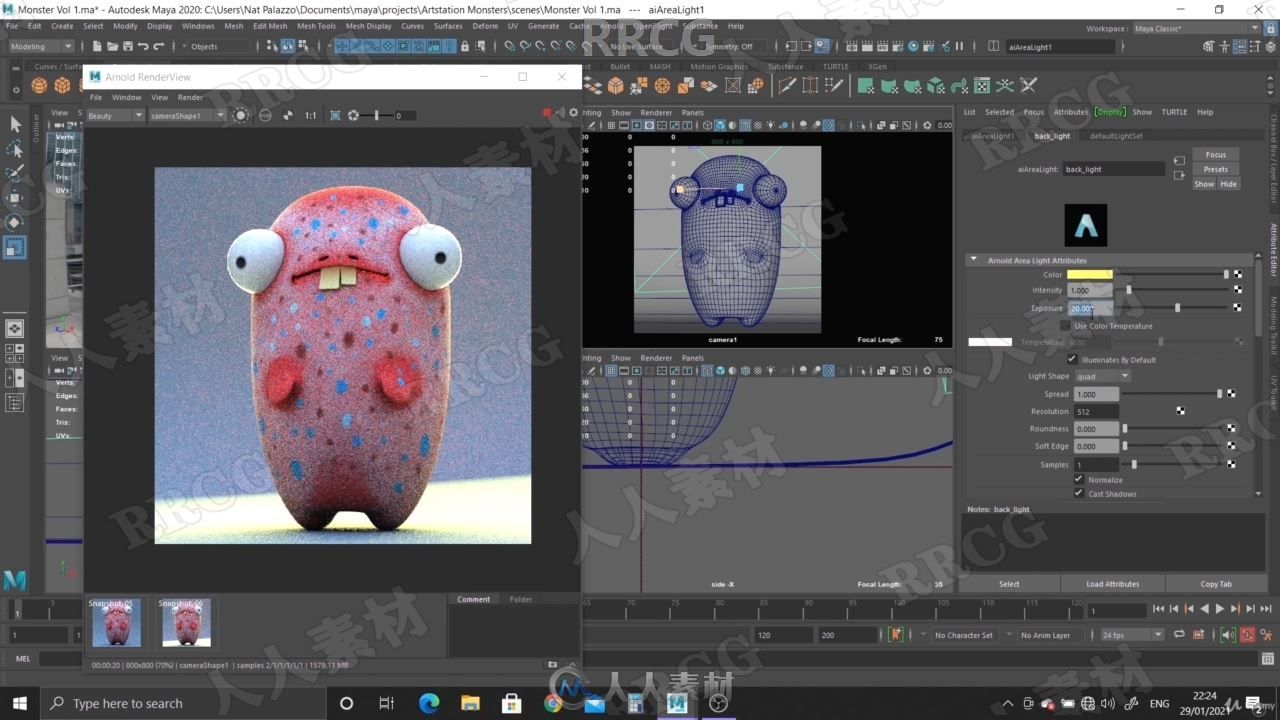The width and height of the screenshot is (1280, 720).
Task: Toggle the Normalize checkbox
Action: pyautogui.click(x=1079, y=479)
